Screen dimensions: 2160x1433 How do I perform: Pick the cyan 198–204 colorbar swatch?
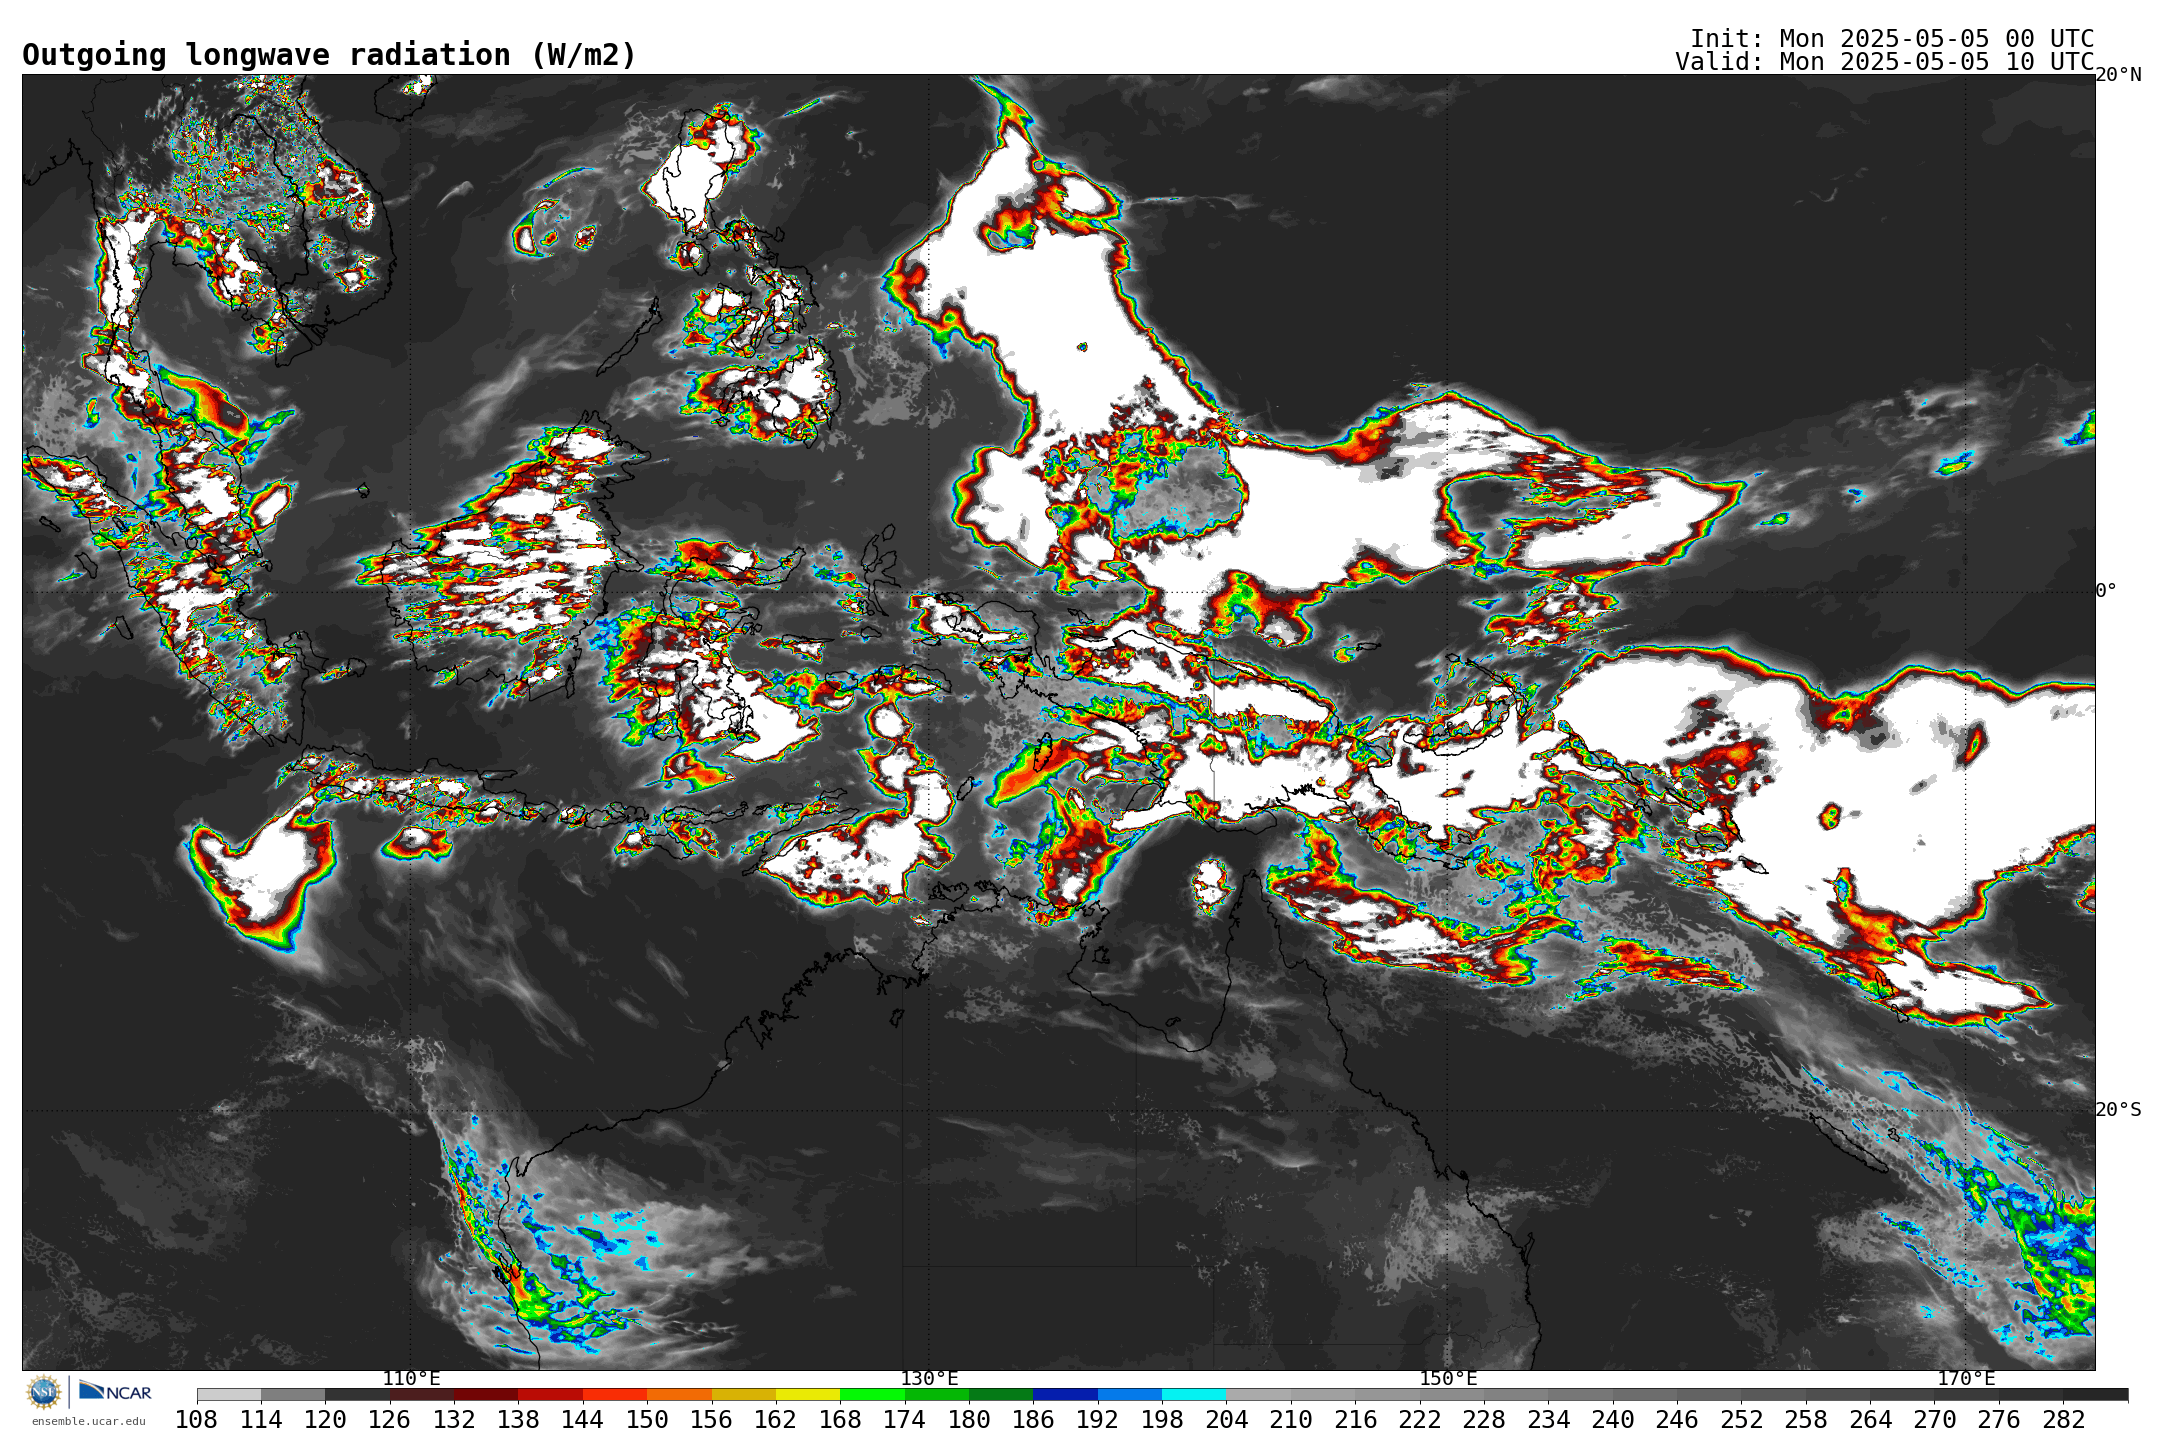pos(1194,1395)
